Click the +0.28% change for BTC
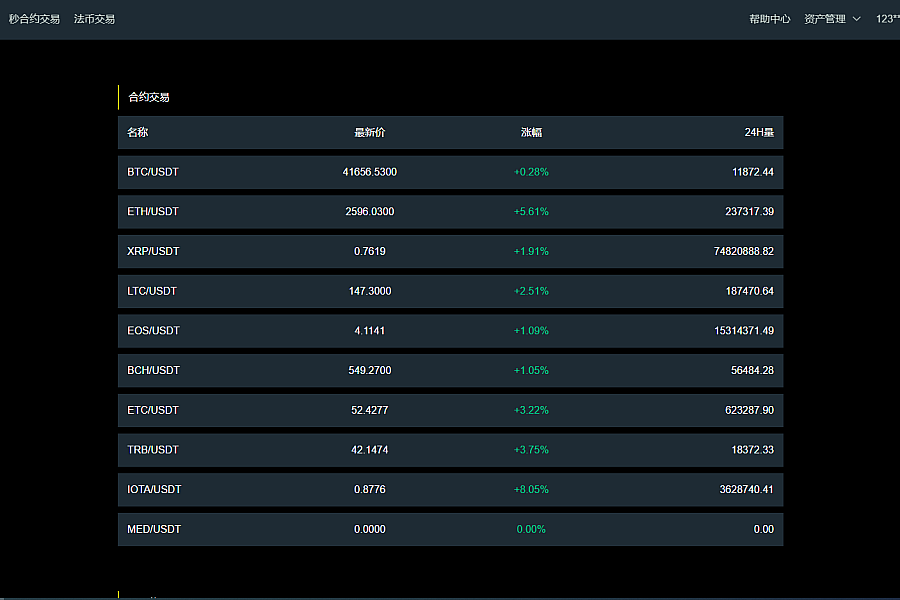The height and width of the screenshot is (600, 900). click(532, 172)
